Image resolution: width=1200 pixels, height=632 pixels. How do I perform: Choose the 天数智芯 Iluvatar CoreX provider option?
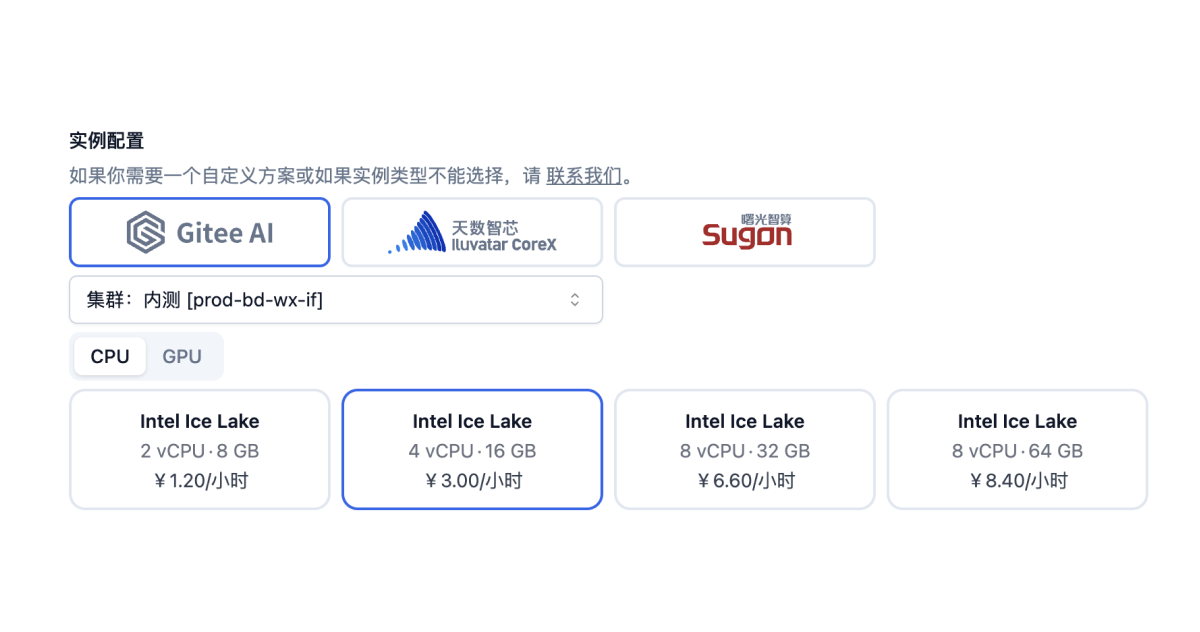coord(472,232)
